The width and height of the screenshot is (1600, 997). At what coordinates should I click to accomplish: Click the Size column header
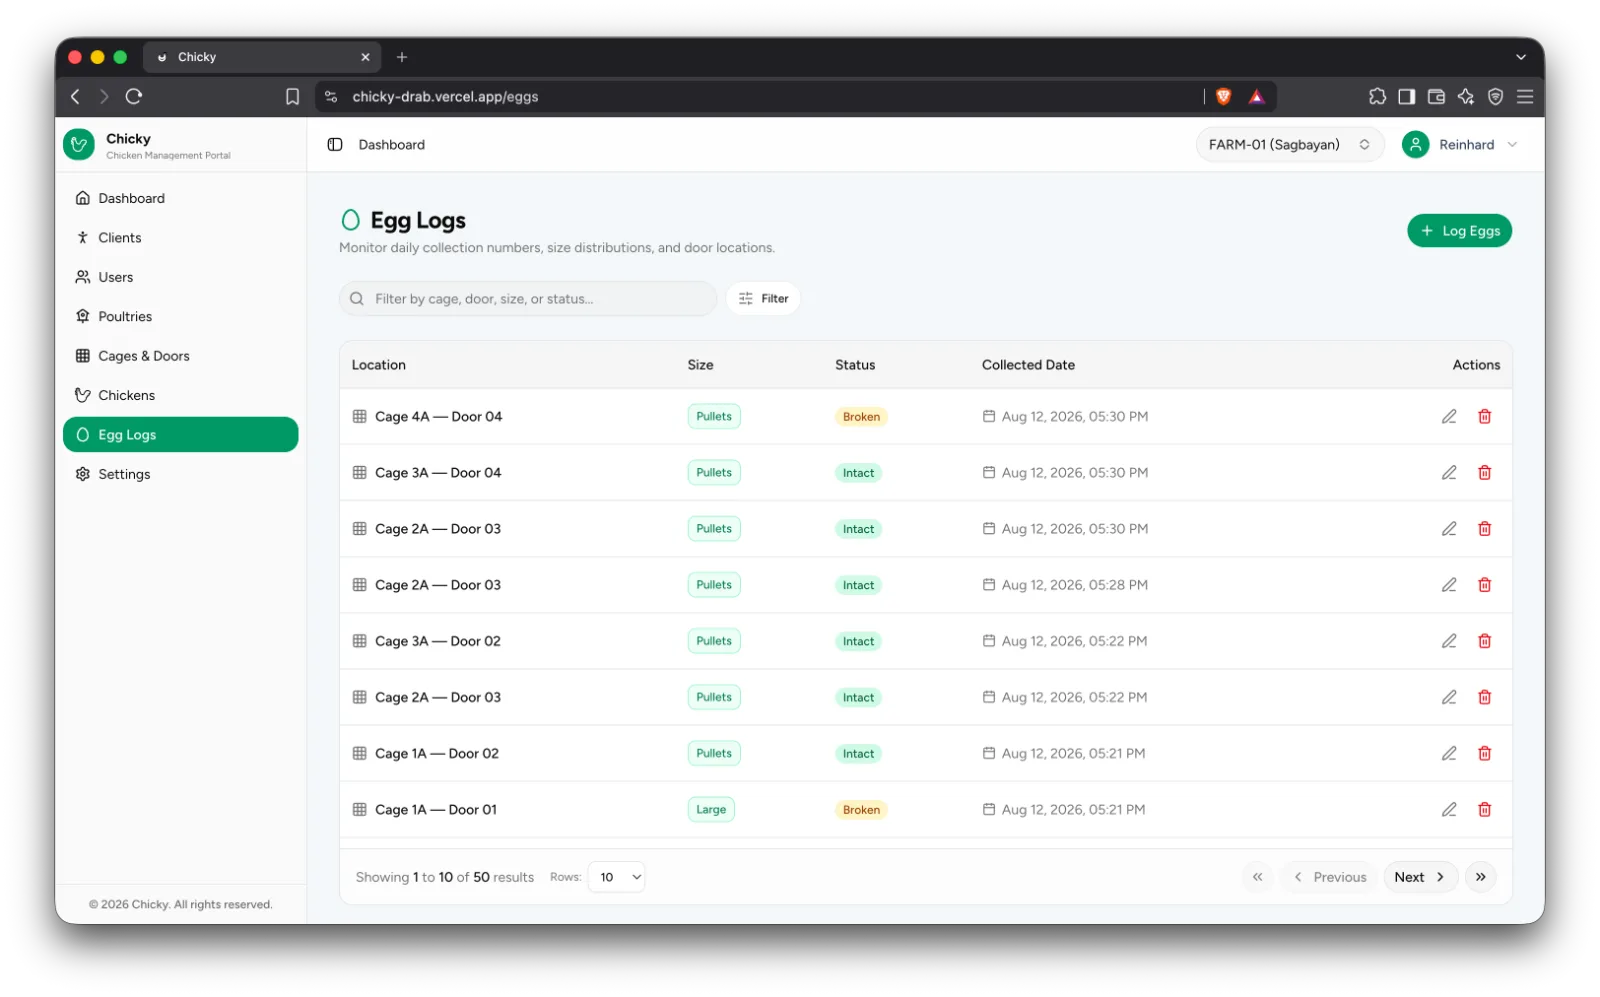click(700, 365)
